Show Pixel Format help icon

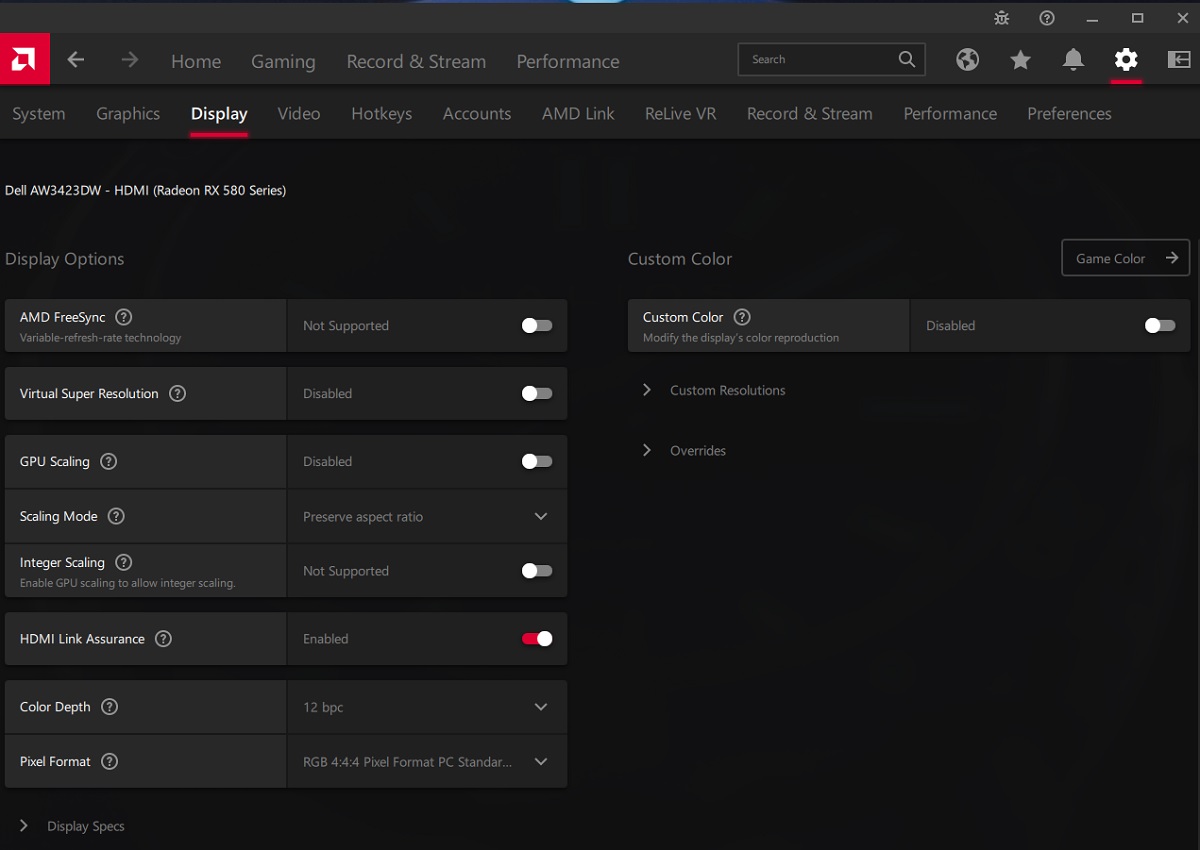(110, 761)
